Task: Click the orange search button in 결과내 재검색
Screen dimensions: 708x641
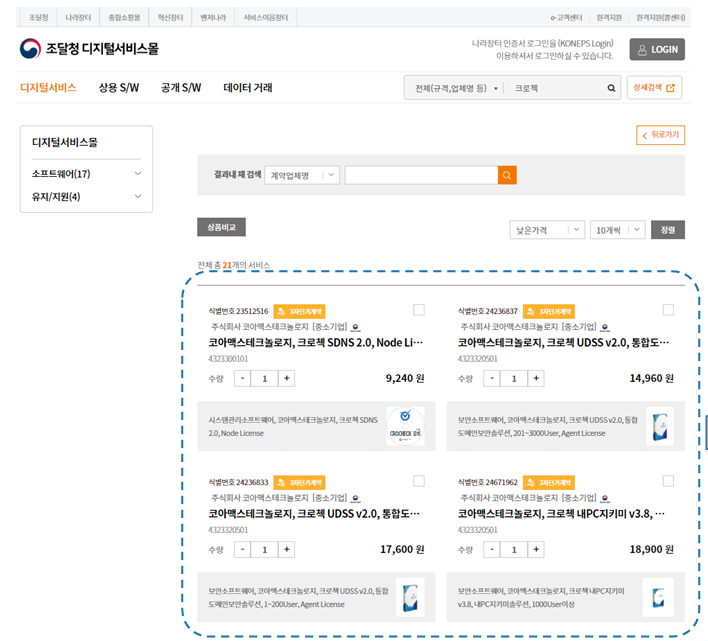Action: 507,175
